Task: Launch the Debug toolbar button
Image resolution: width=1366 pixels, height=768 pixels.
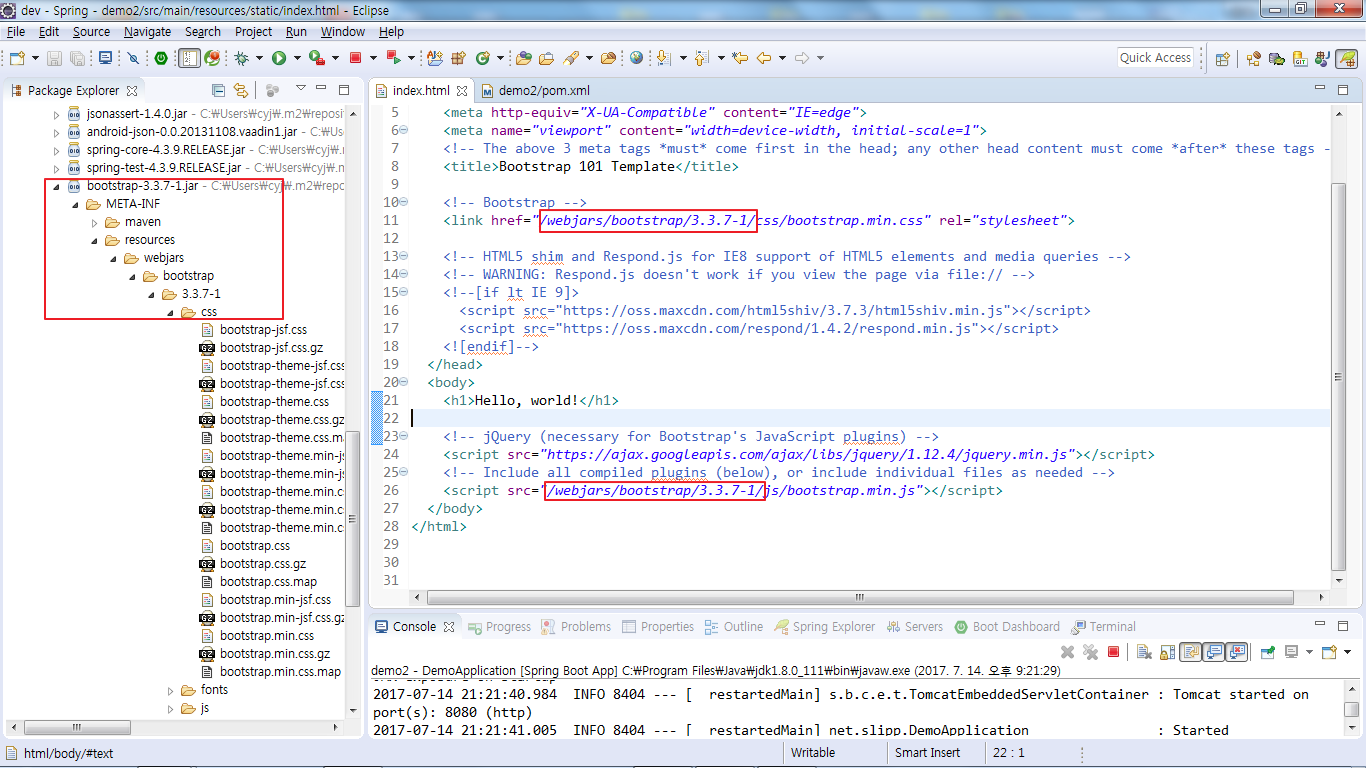Action: pyautogui.click(x=241, y=58)
